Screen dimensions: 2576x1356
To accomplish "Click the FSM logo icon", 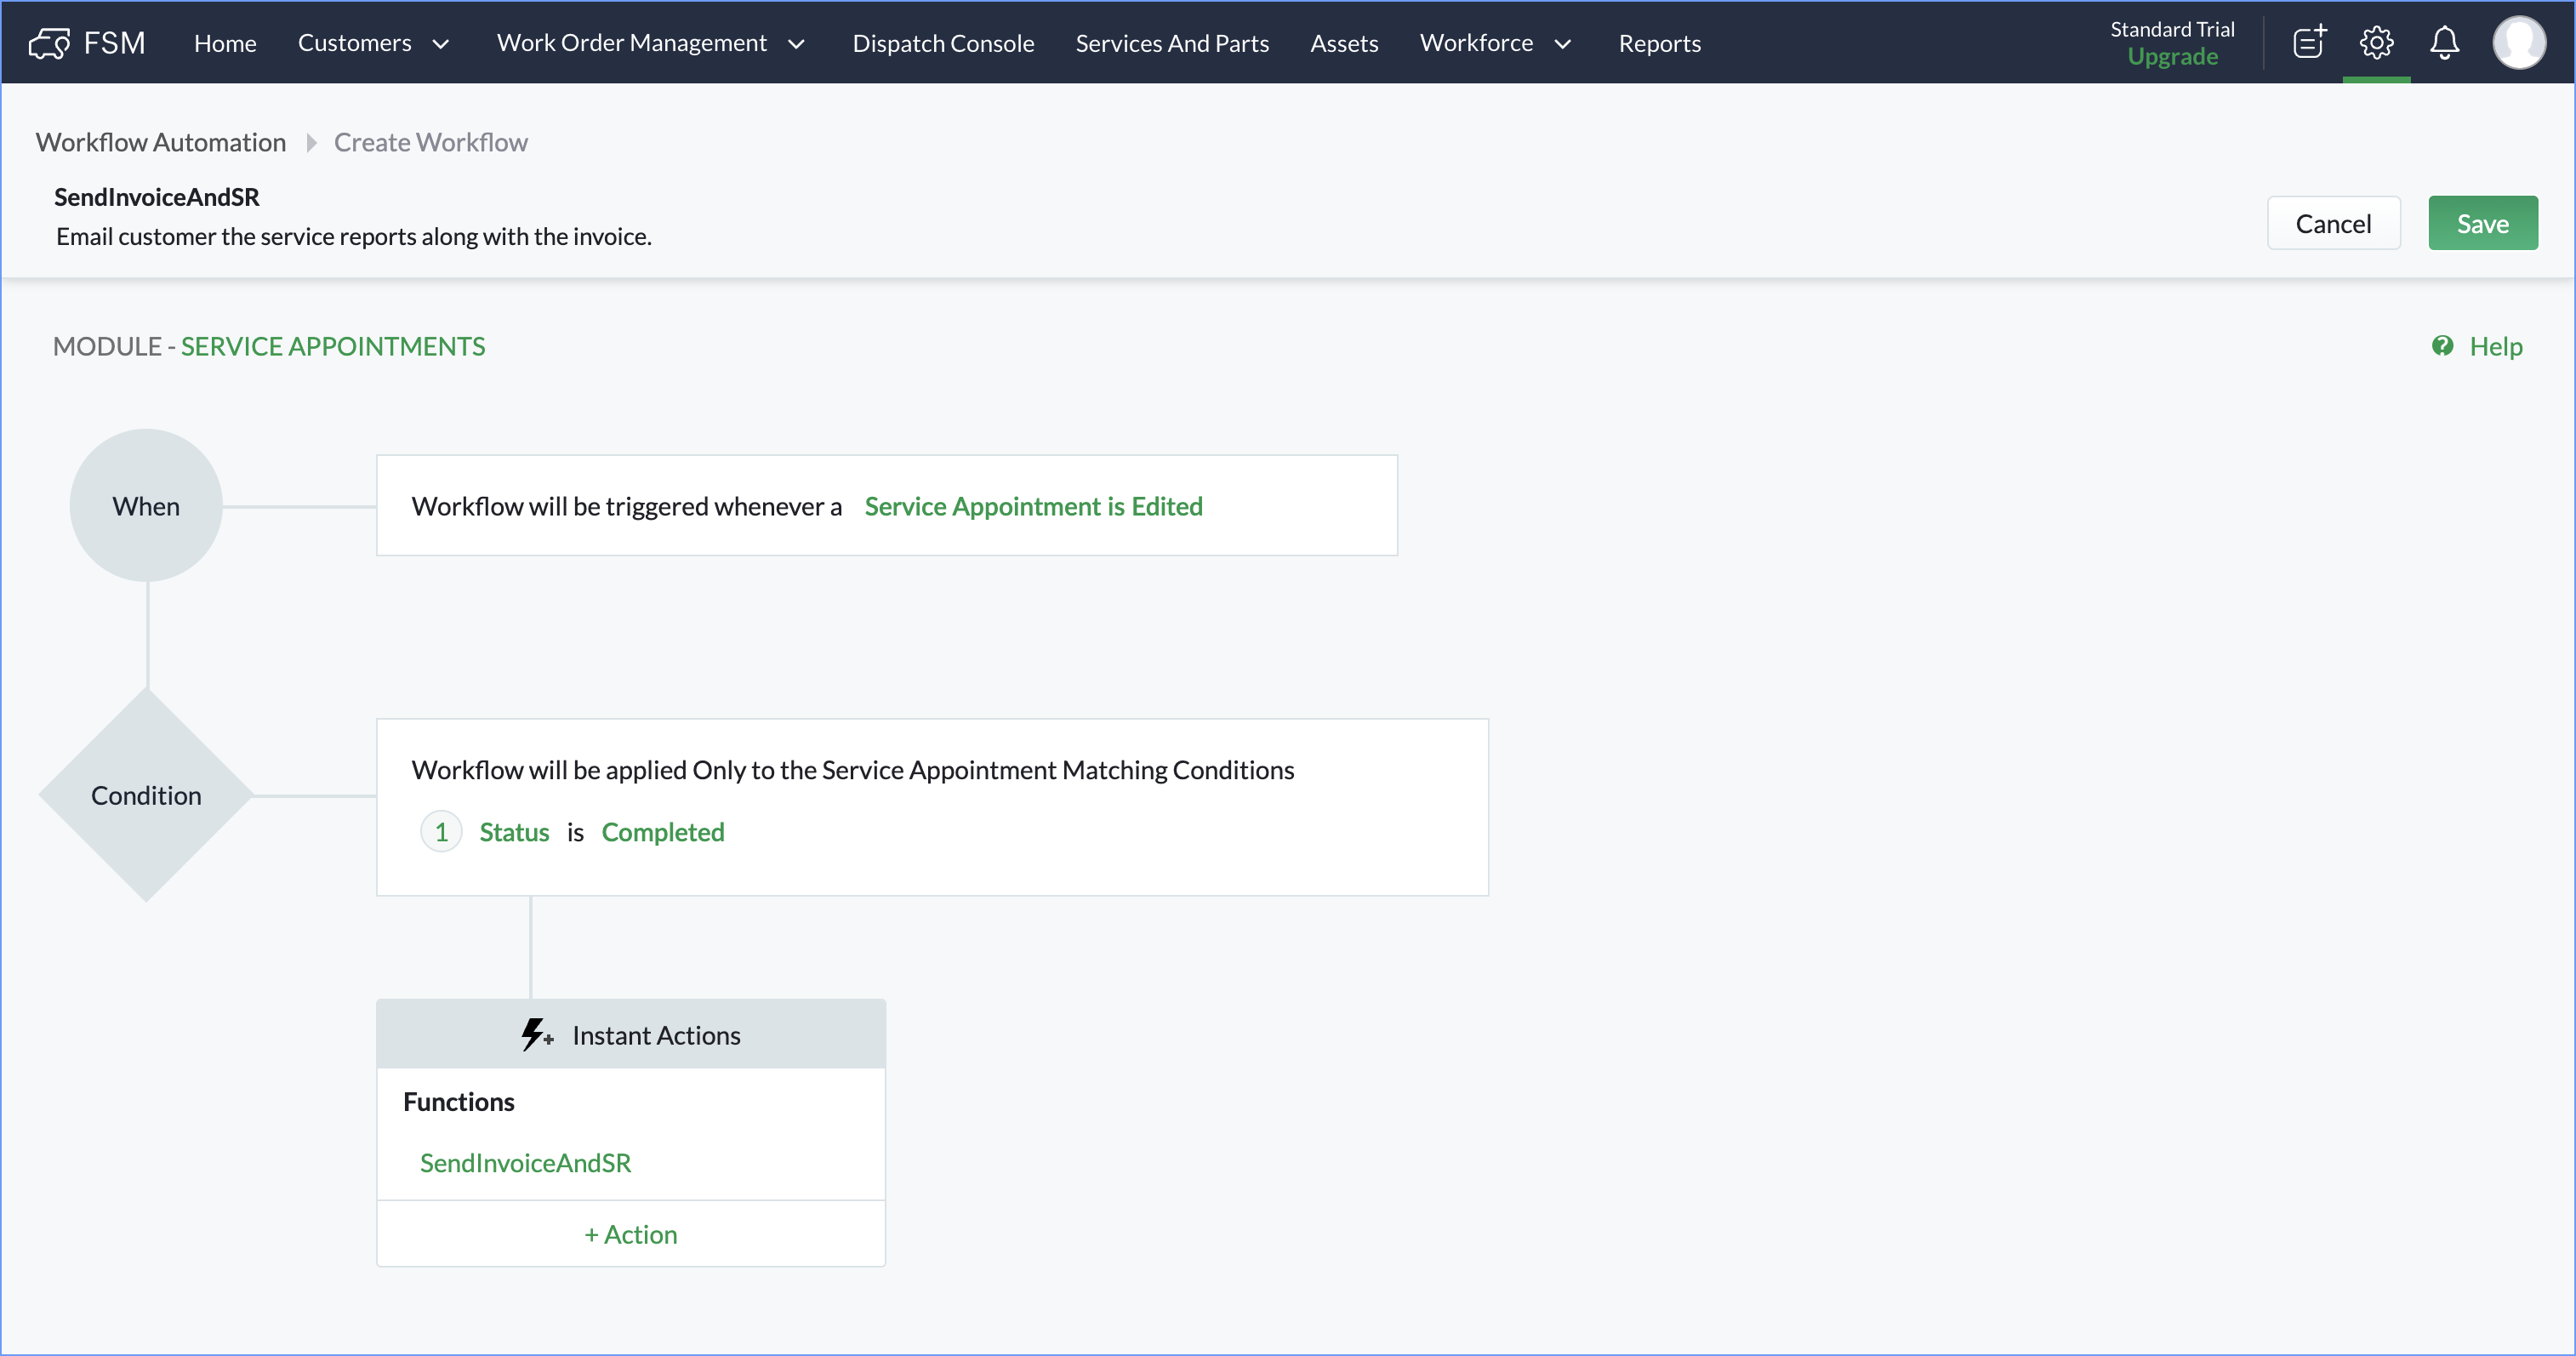I will click(x=49, y=43).
